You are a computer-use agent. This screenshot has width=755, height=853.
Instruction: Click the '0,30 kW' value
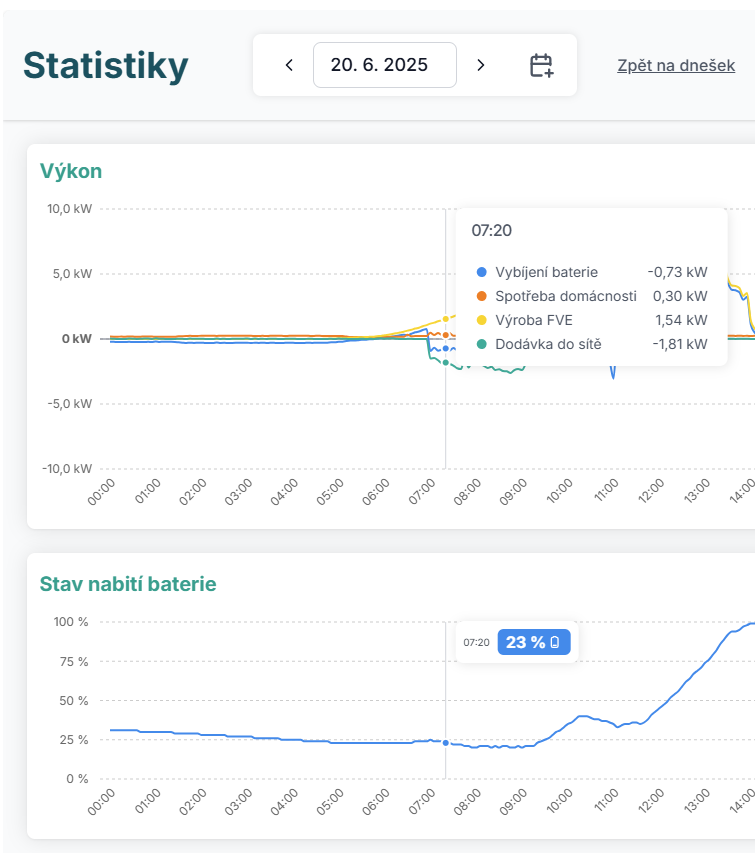pyautogui.click(x=680, y=296)
